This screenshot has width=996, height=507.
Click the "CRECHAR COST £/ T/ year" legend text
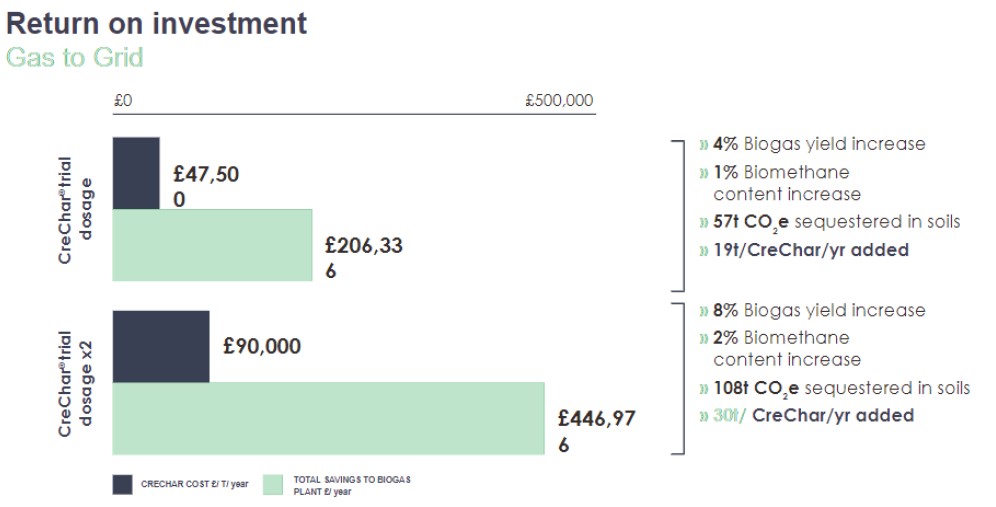(194, 485)
